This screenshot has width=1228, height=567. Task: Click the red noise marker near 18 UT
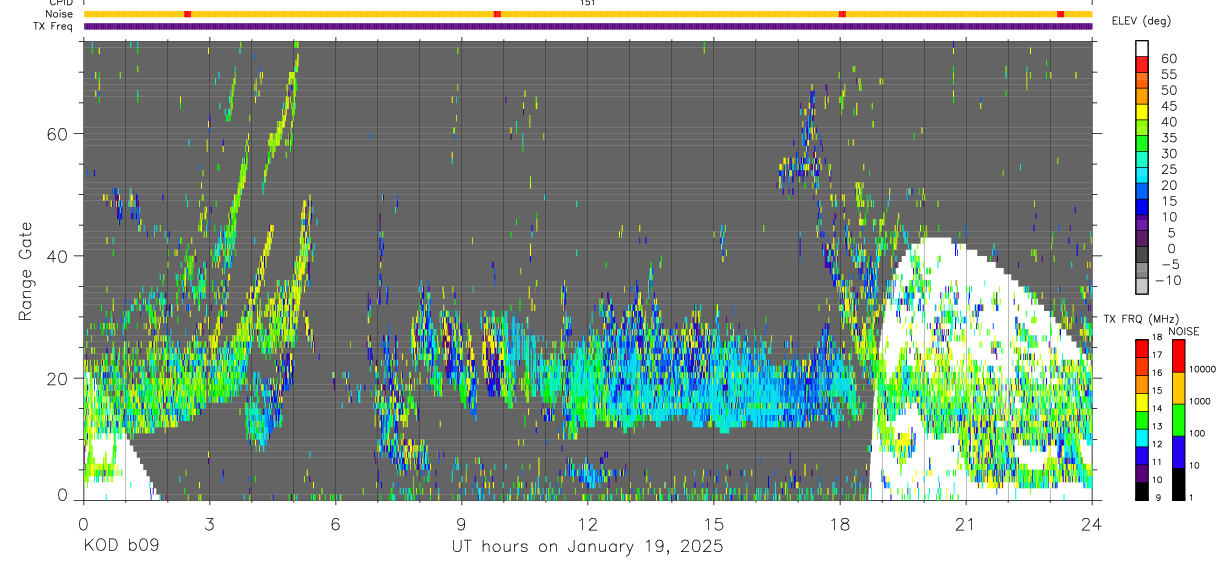pos(842,14)
